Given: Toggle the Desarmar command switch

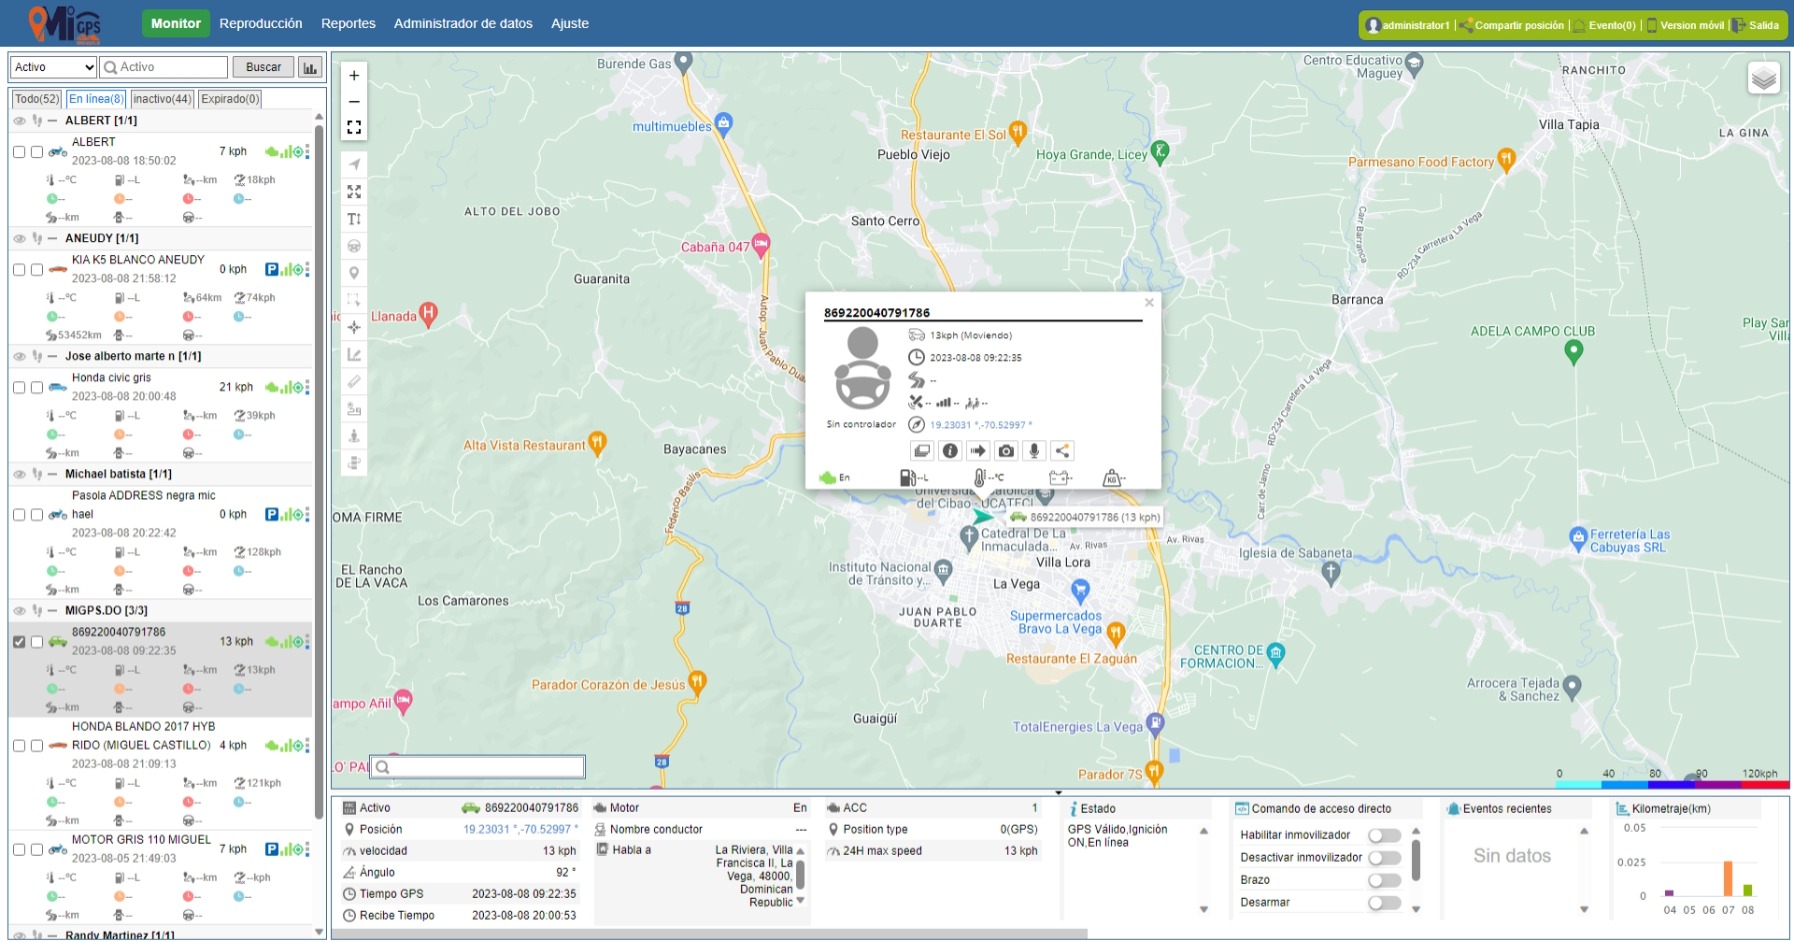Looking at the screenshot, I should pos(1384,903).
